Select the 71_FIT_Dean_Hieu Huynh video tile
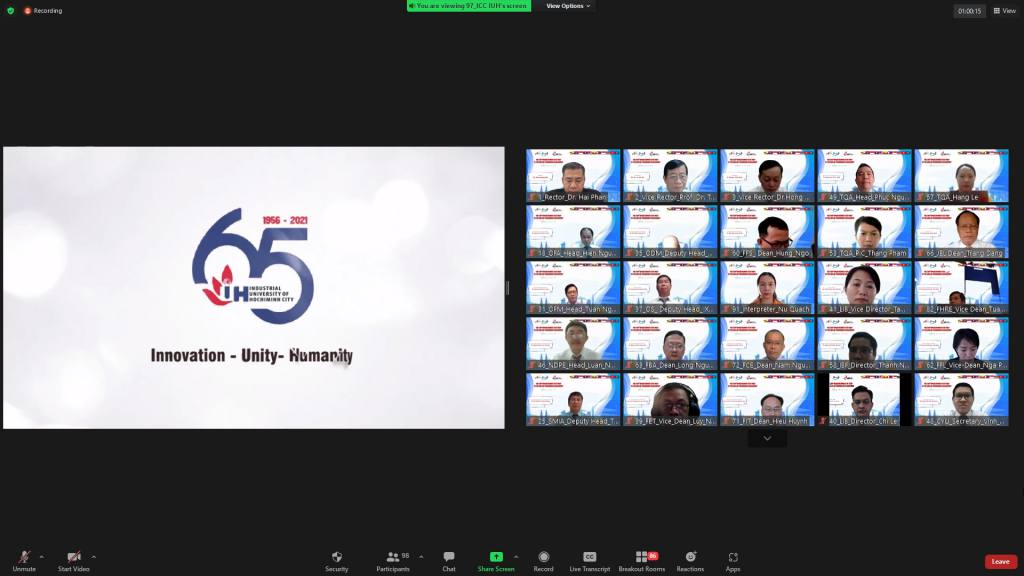Image resolution: width=1024 pixels, height=576 pixels. [x=767, y=400]
